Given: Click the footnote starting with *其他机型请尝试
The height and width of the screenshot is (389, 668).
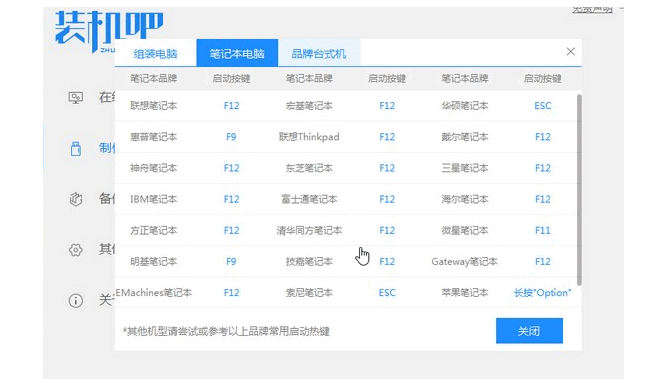Looking at the screenshot, I should coord(226,331).
